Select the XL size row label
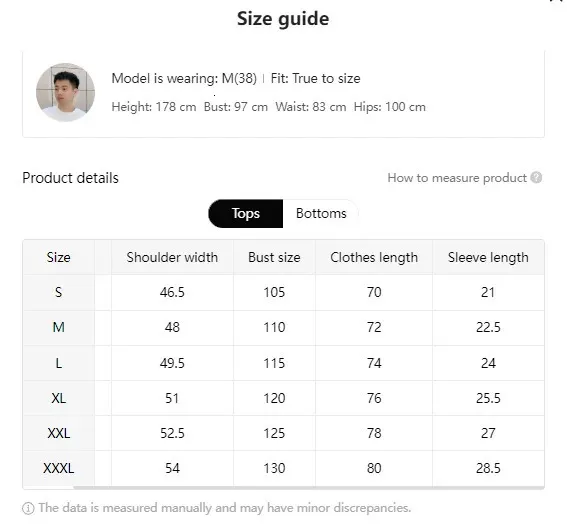The image size is (567, 525). tap(59, 398)
